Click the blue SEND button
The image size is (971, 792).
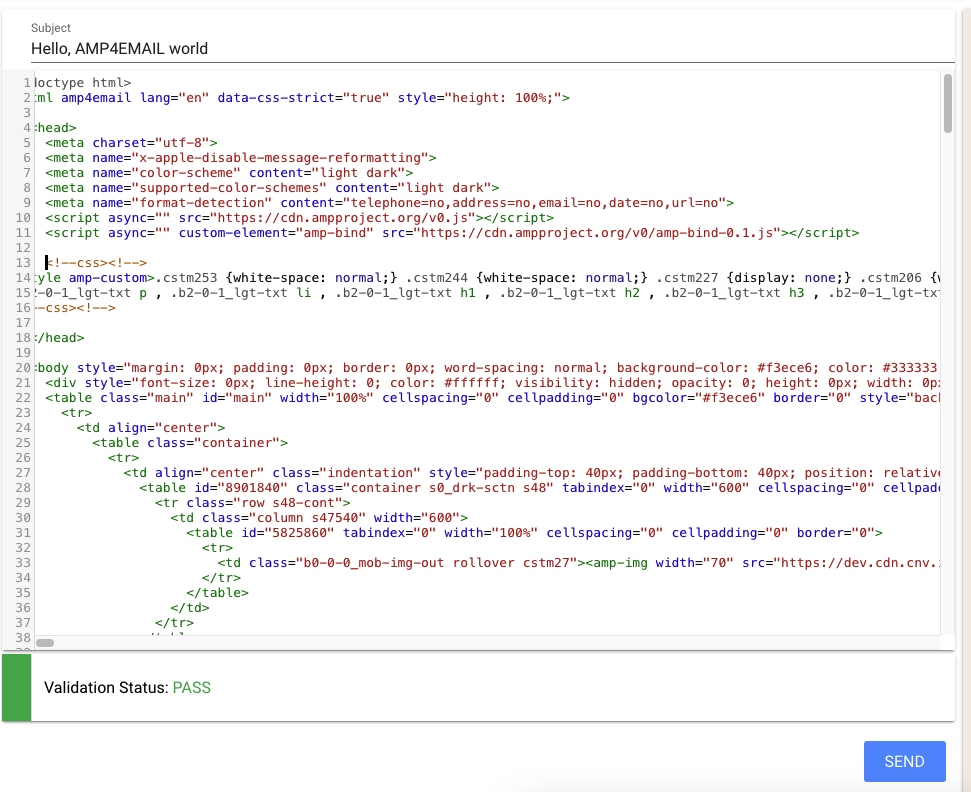904,761
